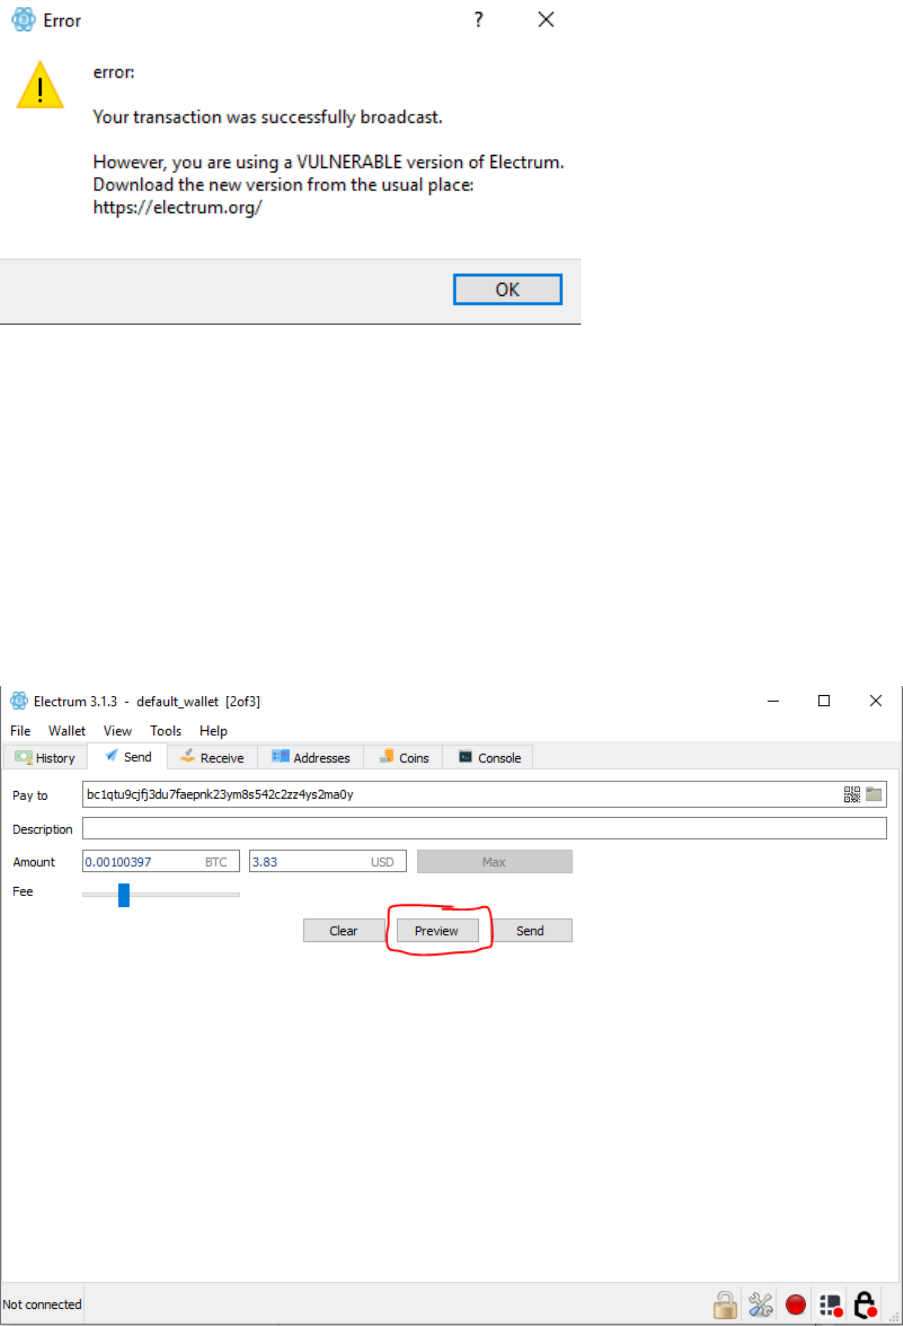The image size is (903, 1326).
Task: Click the Description input field
Action: click(484, 828)
